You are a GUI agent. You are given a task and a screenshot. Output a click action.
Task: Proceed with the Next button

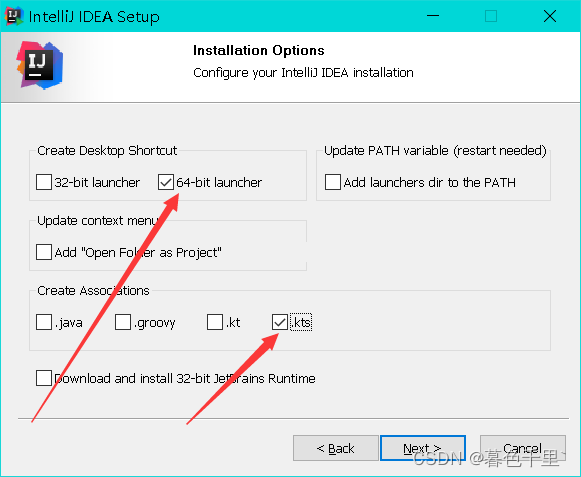[423, 448]
